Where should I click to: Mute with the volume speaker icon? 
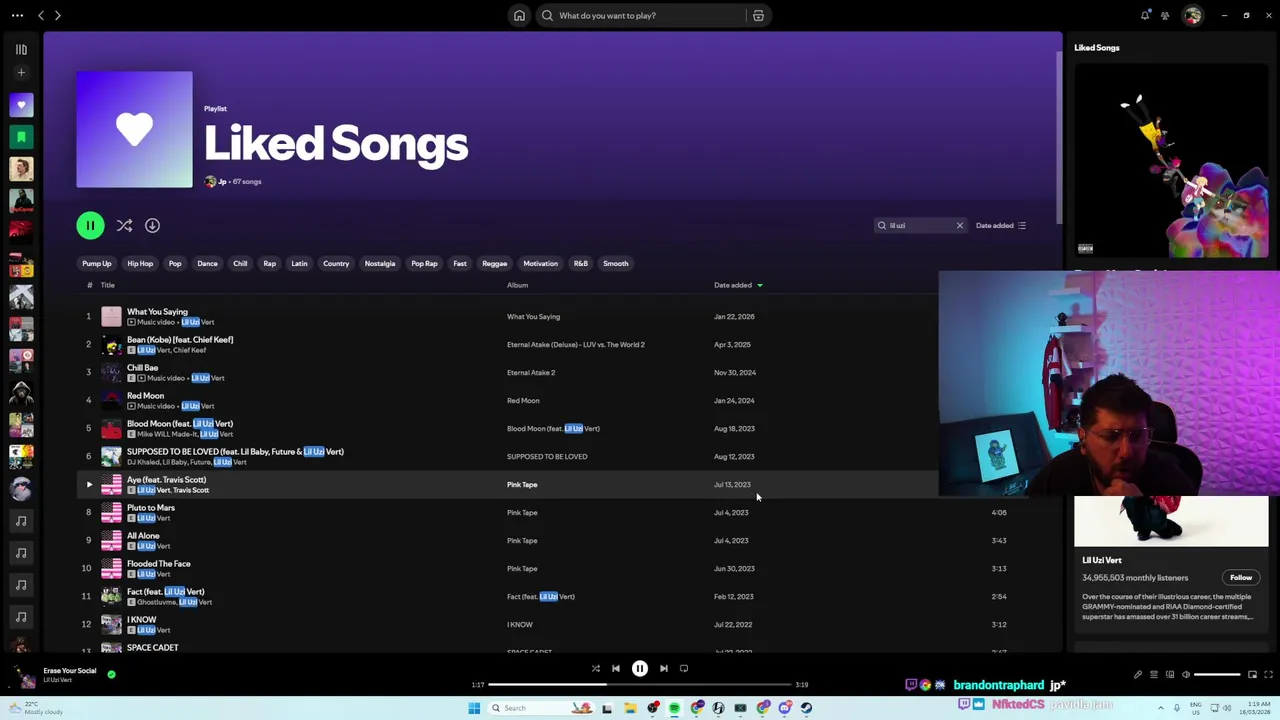click(x=1186, y=674)
